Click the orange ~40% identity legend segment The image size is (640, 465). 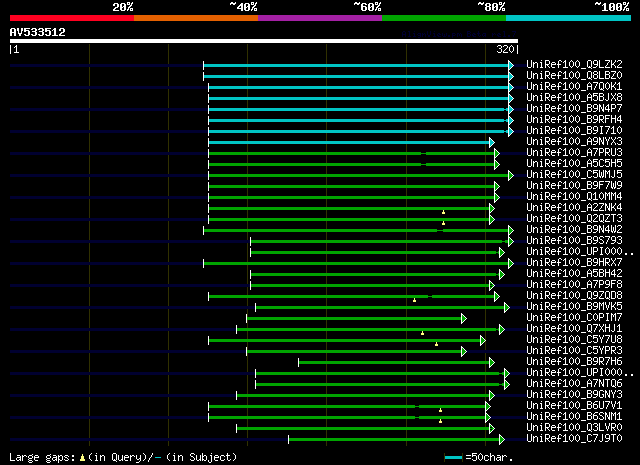[x=196, y=18]
